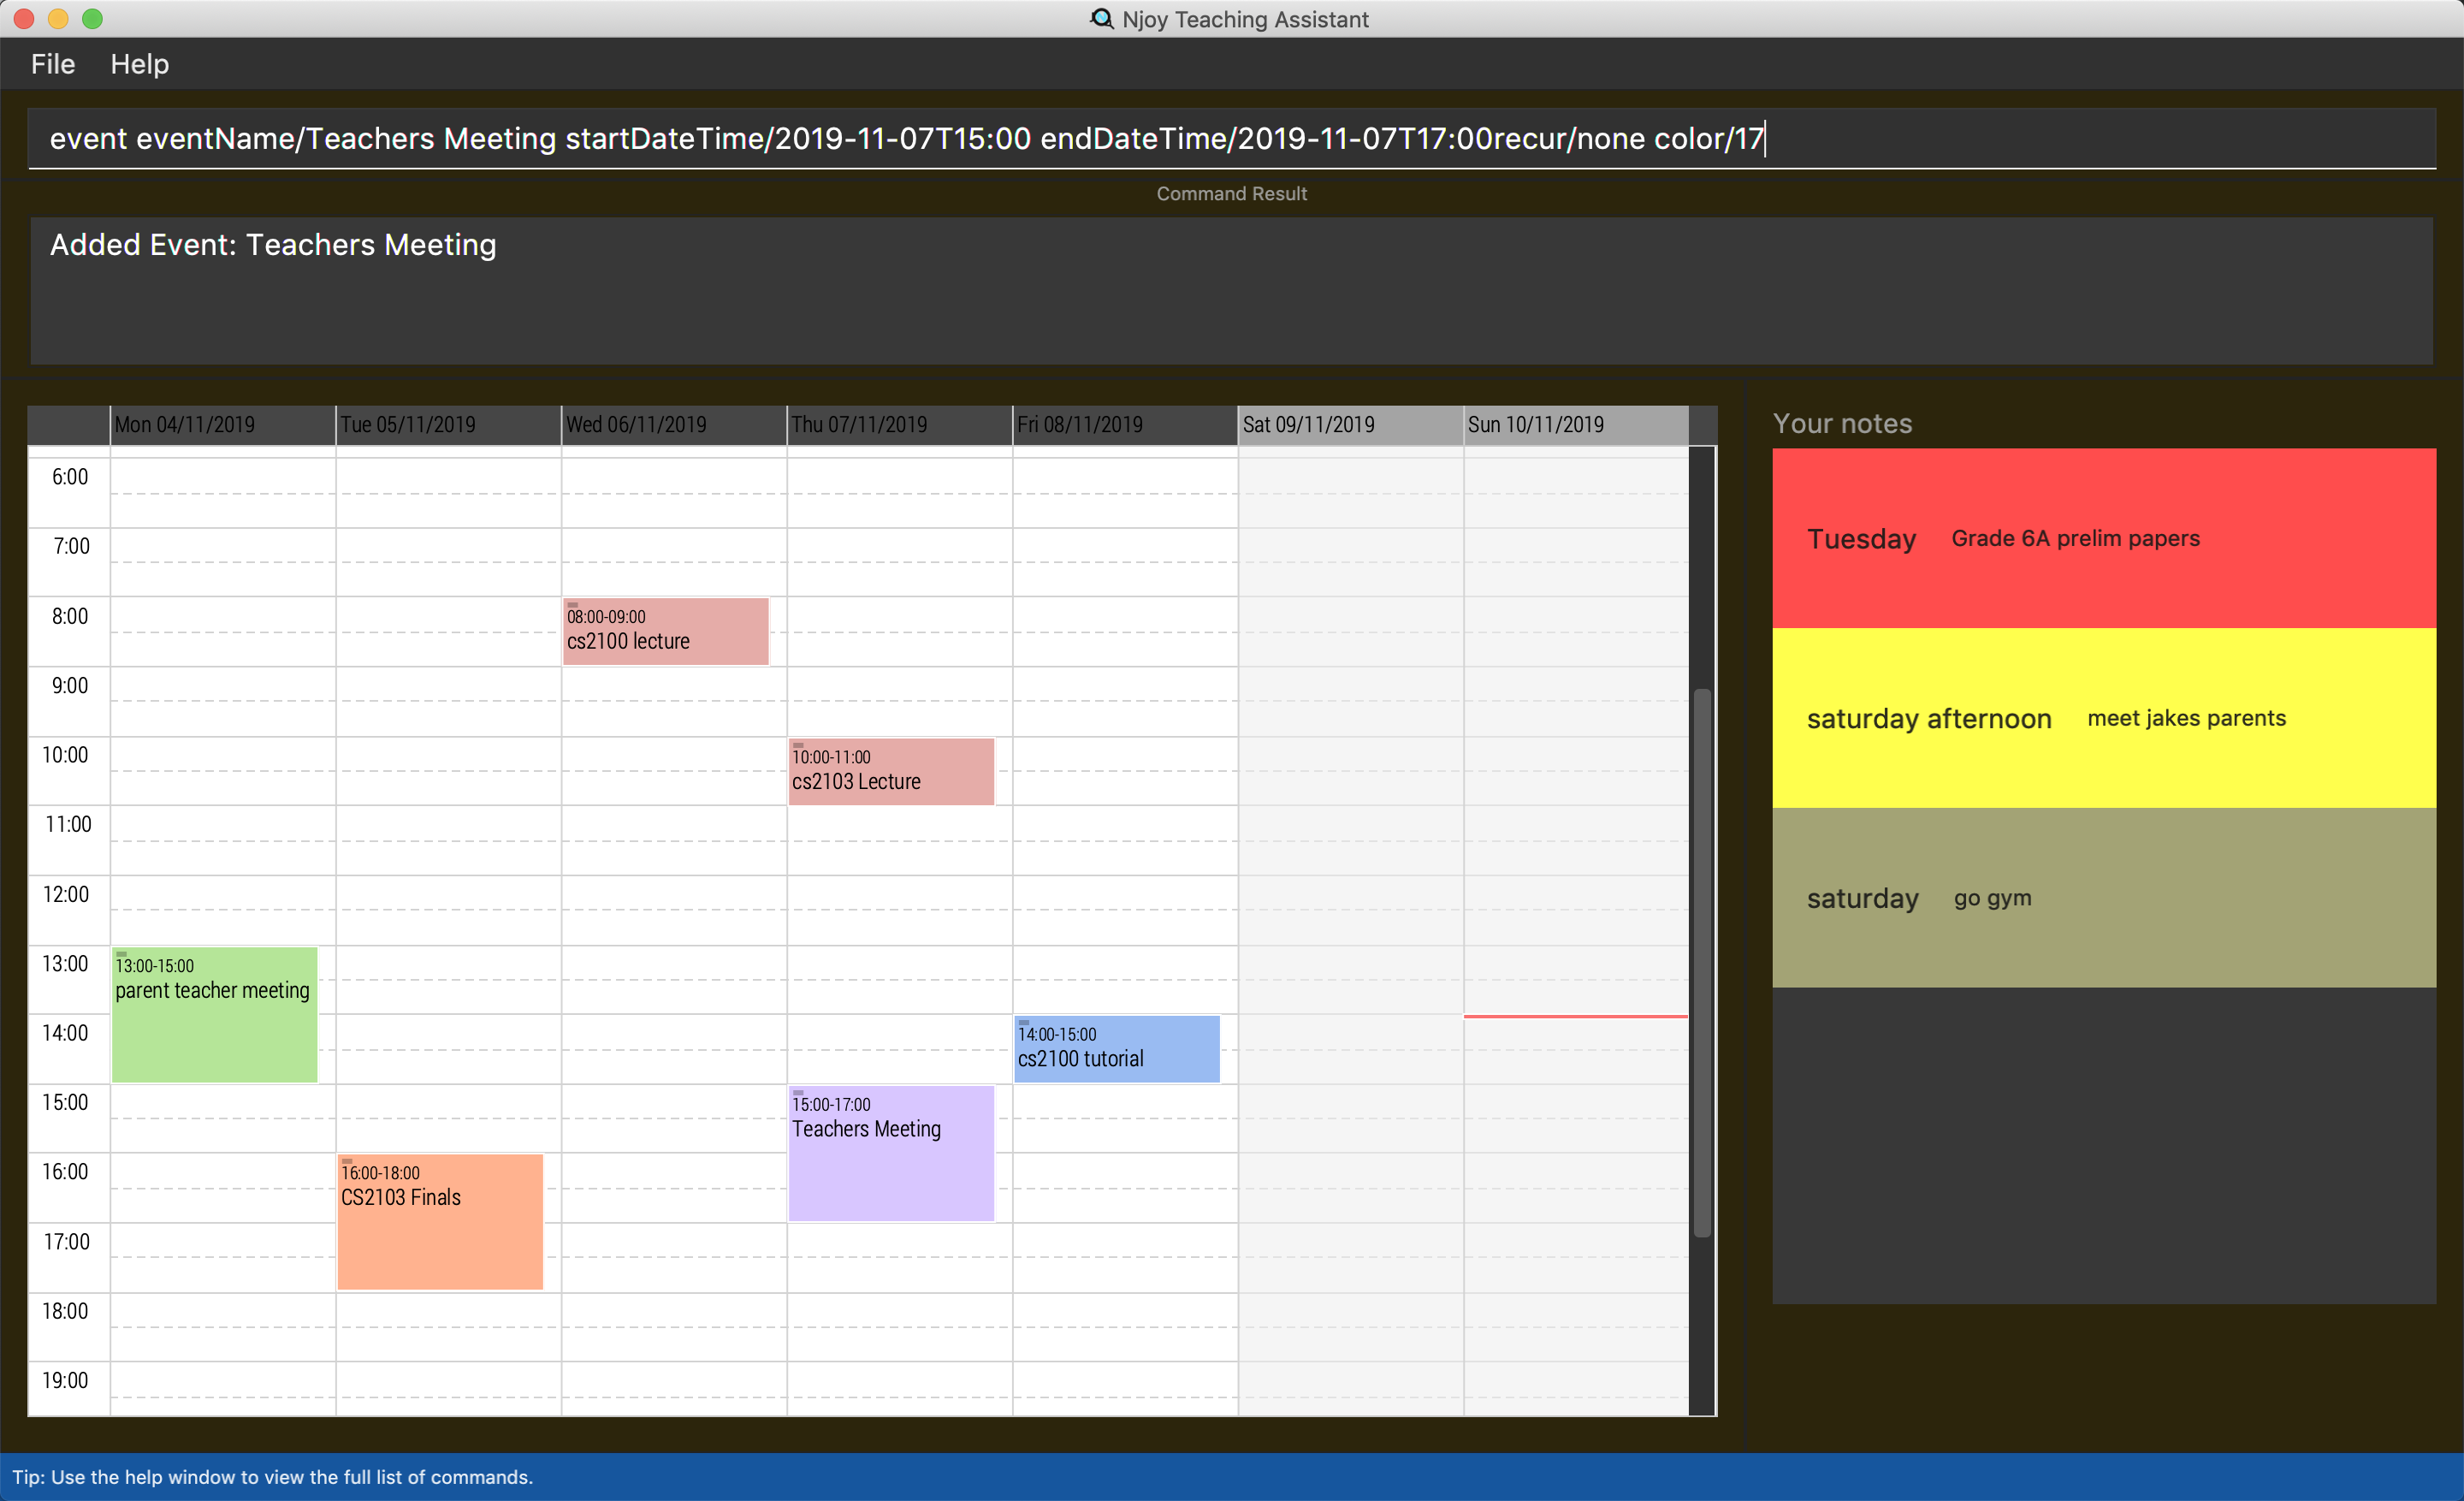Click the Added Event result box
The width and height of the screenshot is (2464, 1501).
point(1232,291)
